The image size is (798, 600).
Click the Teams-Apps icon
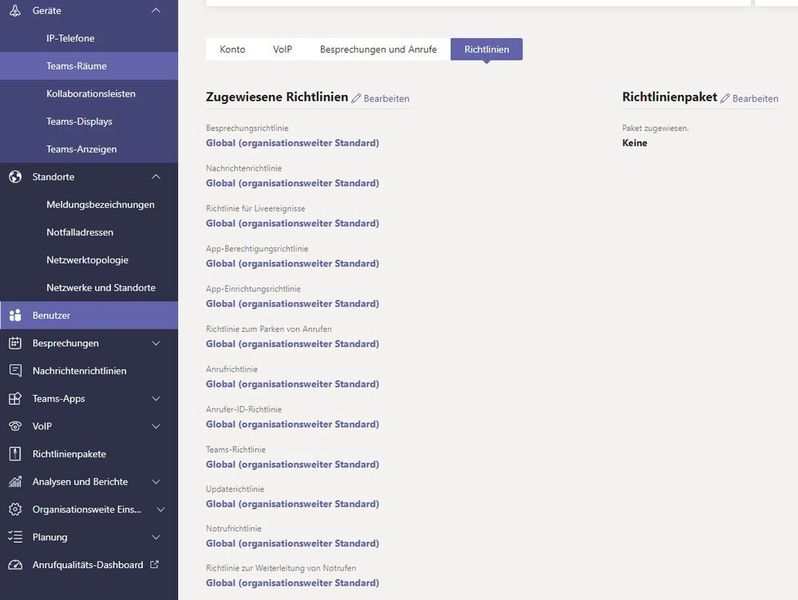pos(15,398)
